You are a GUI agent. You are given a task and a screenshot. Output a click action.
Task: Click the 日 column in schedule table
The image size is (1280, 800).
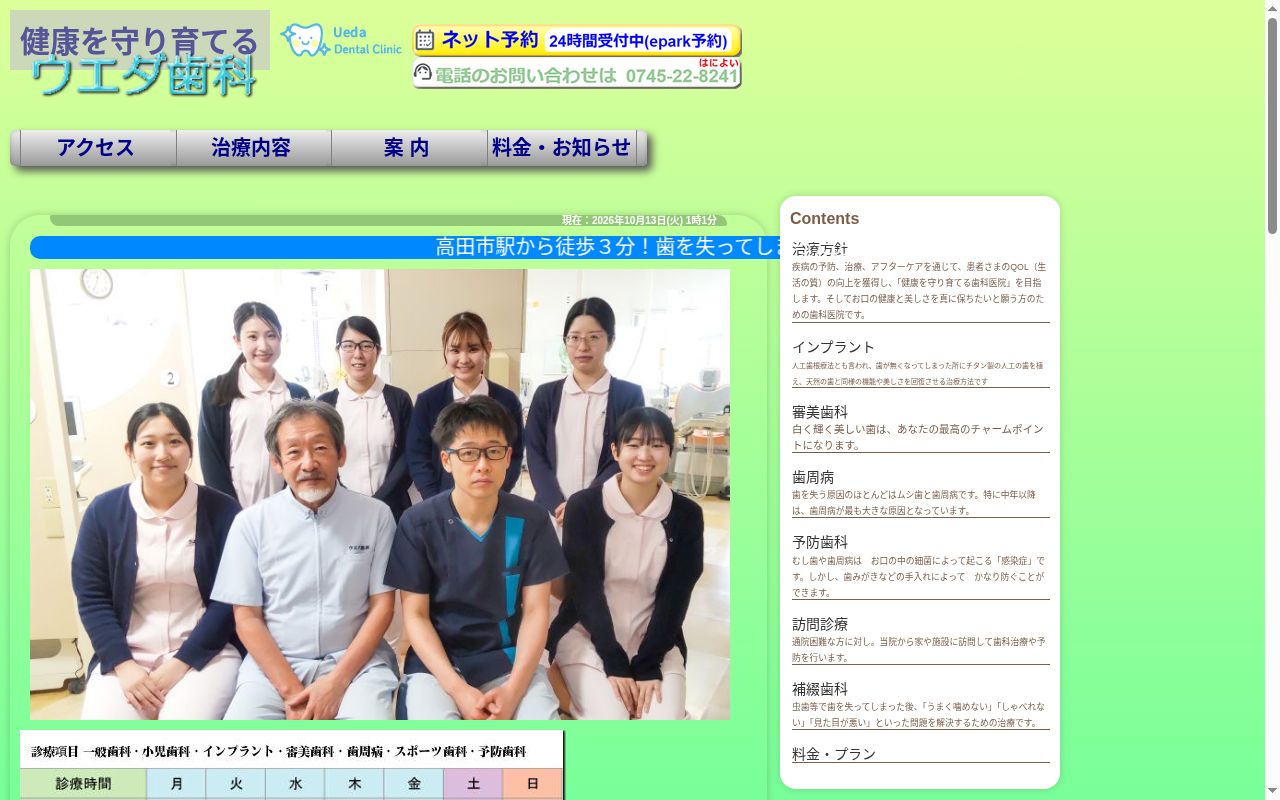533,784
